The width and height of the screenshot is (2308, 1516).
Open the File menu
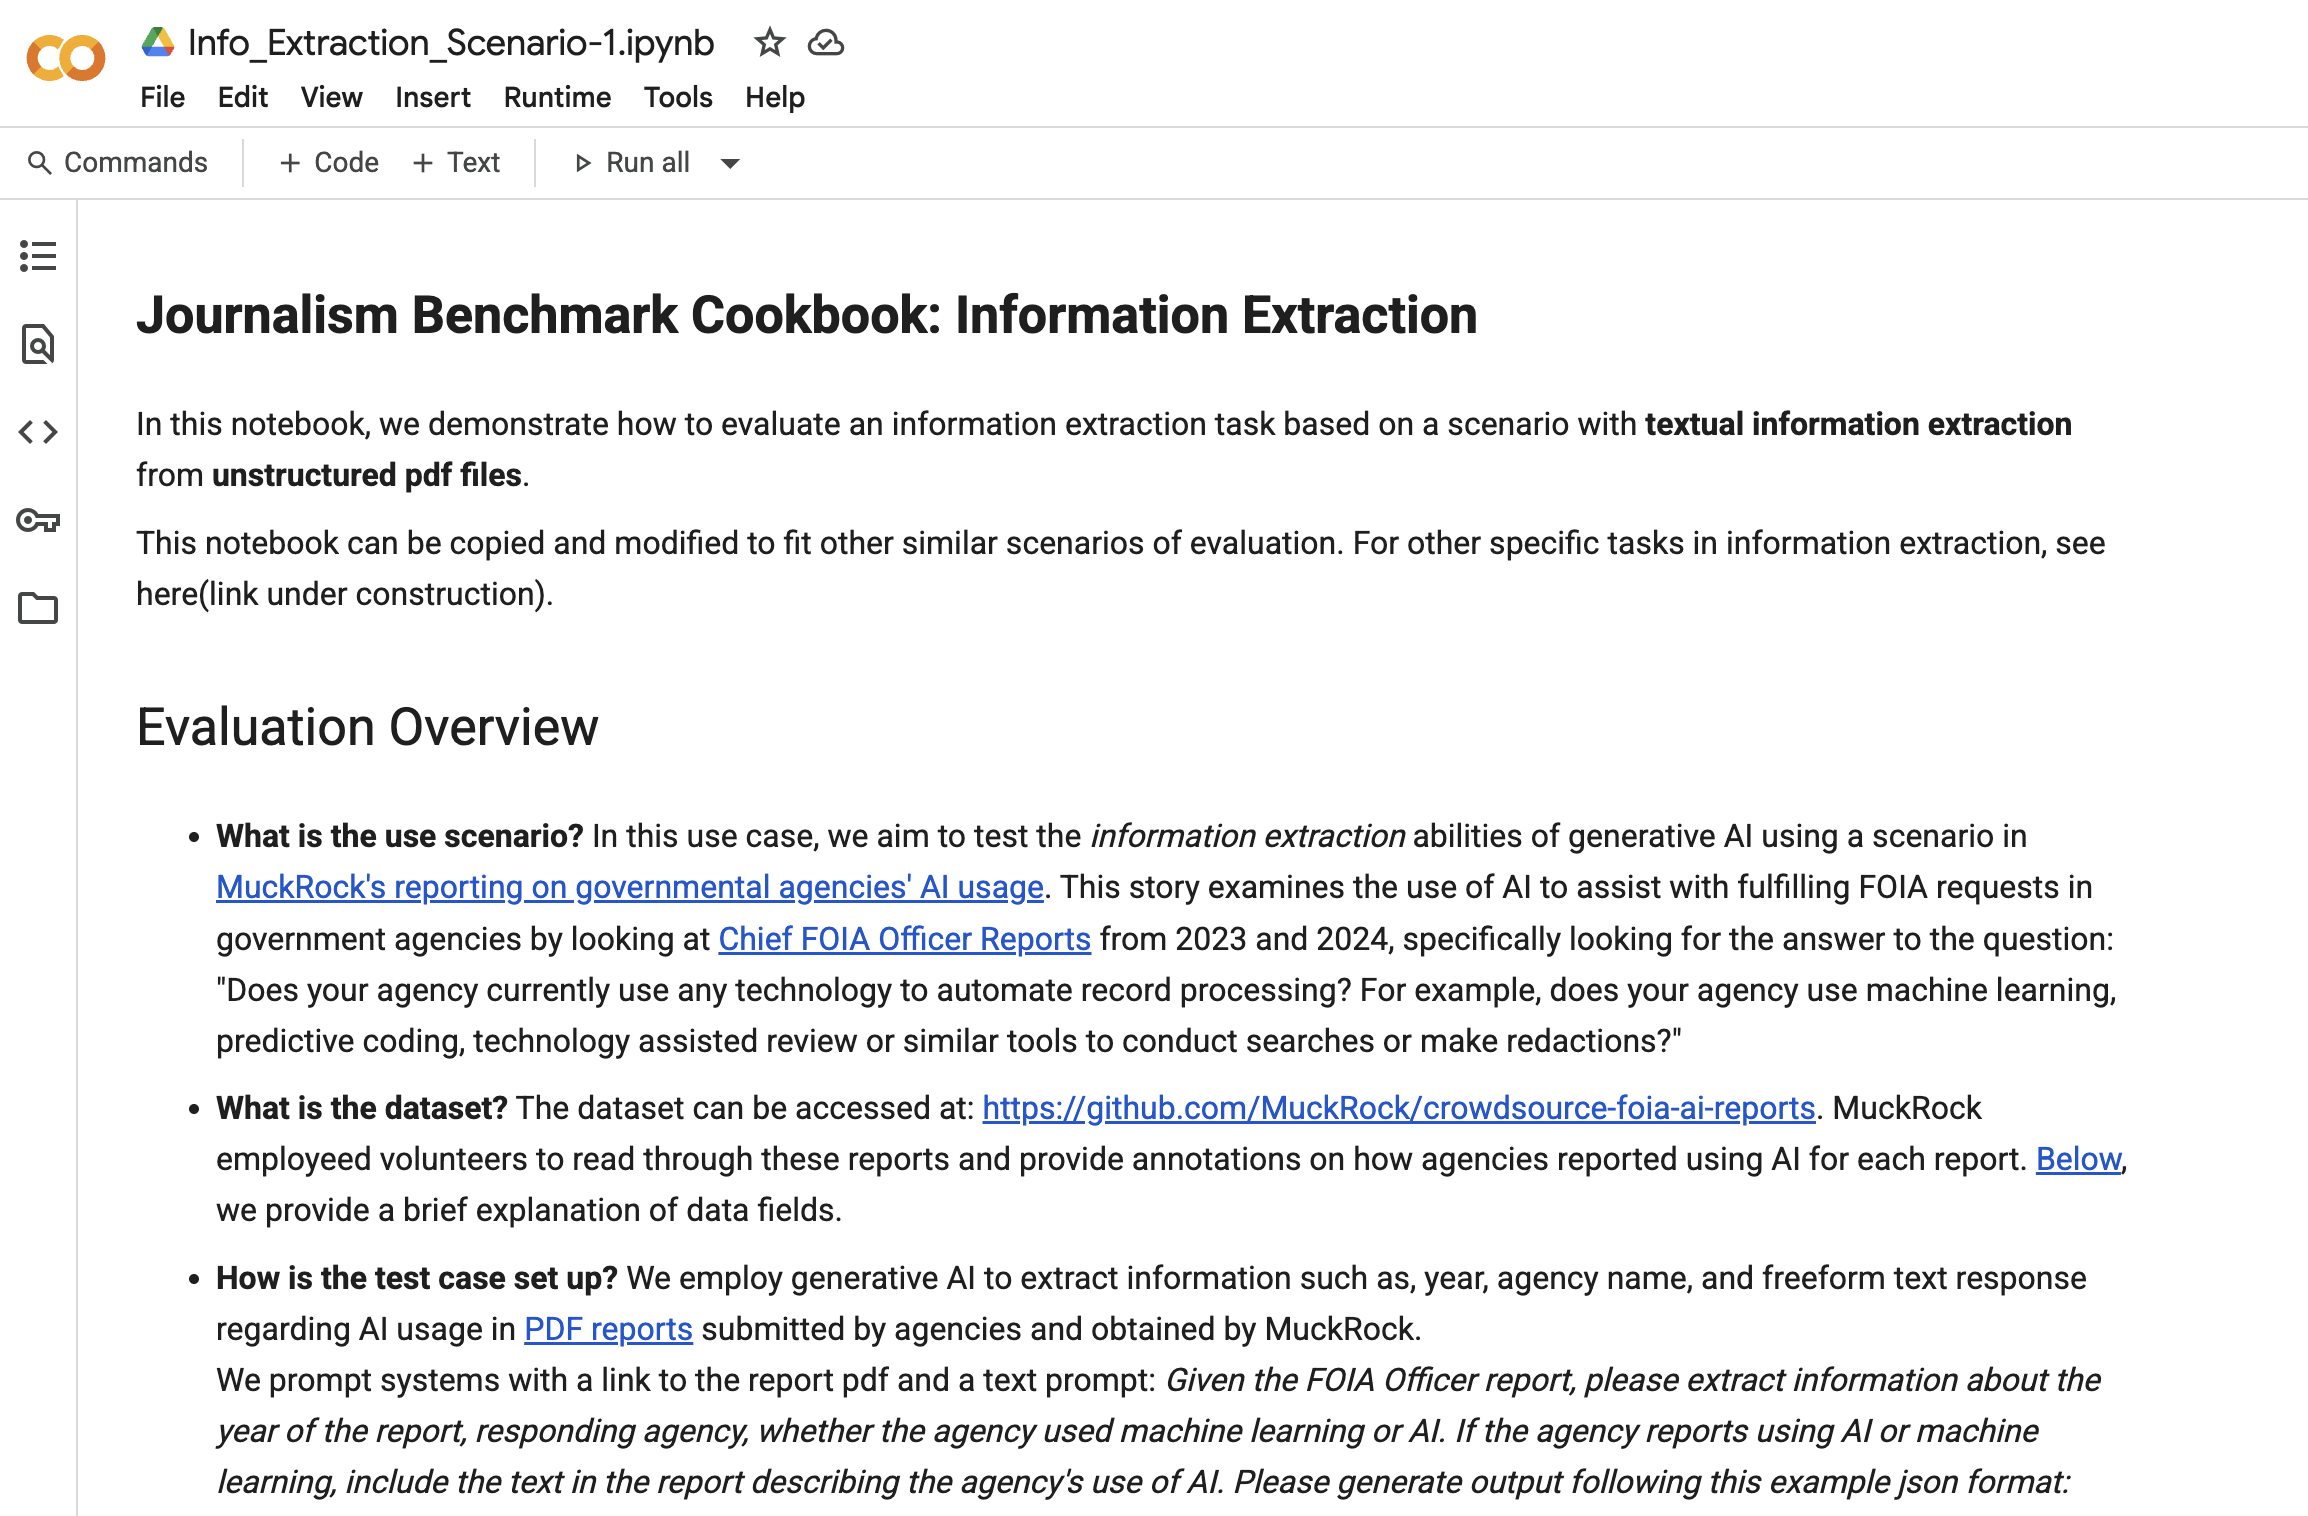(x=162, y=97)
